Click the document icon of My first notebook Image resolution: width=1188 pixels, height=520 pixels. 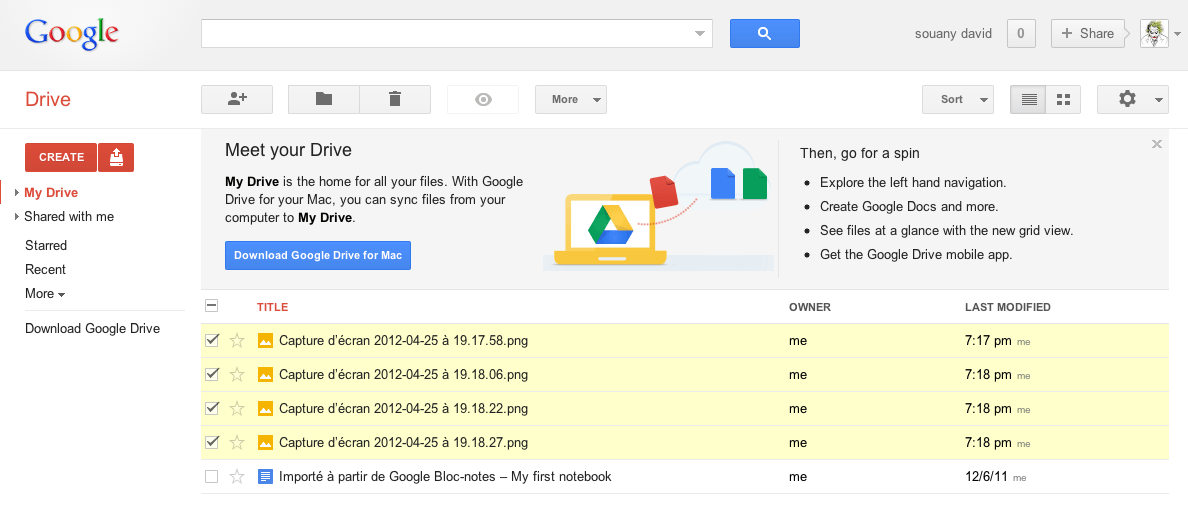(x=265, y=477)
